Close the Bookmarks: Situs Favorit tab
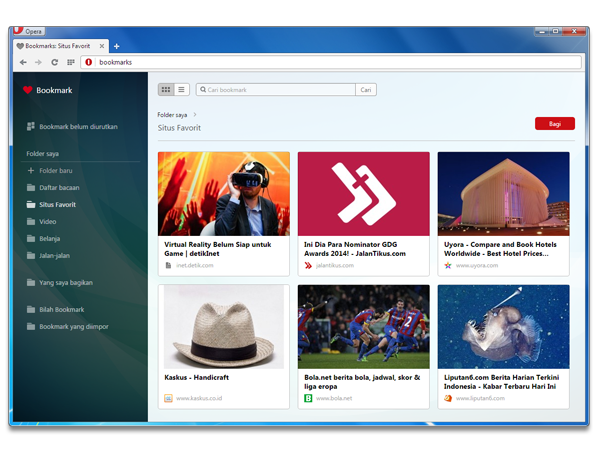The image size is (600, 454). [x=101, y=46]
